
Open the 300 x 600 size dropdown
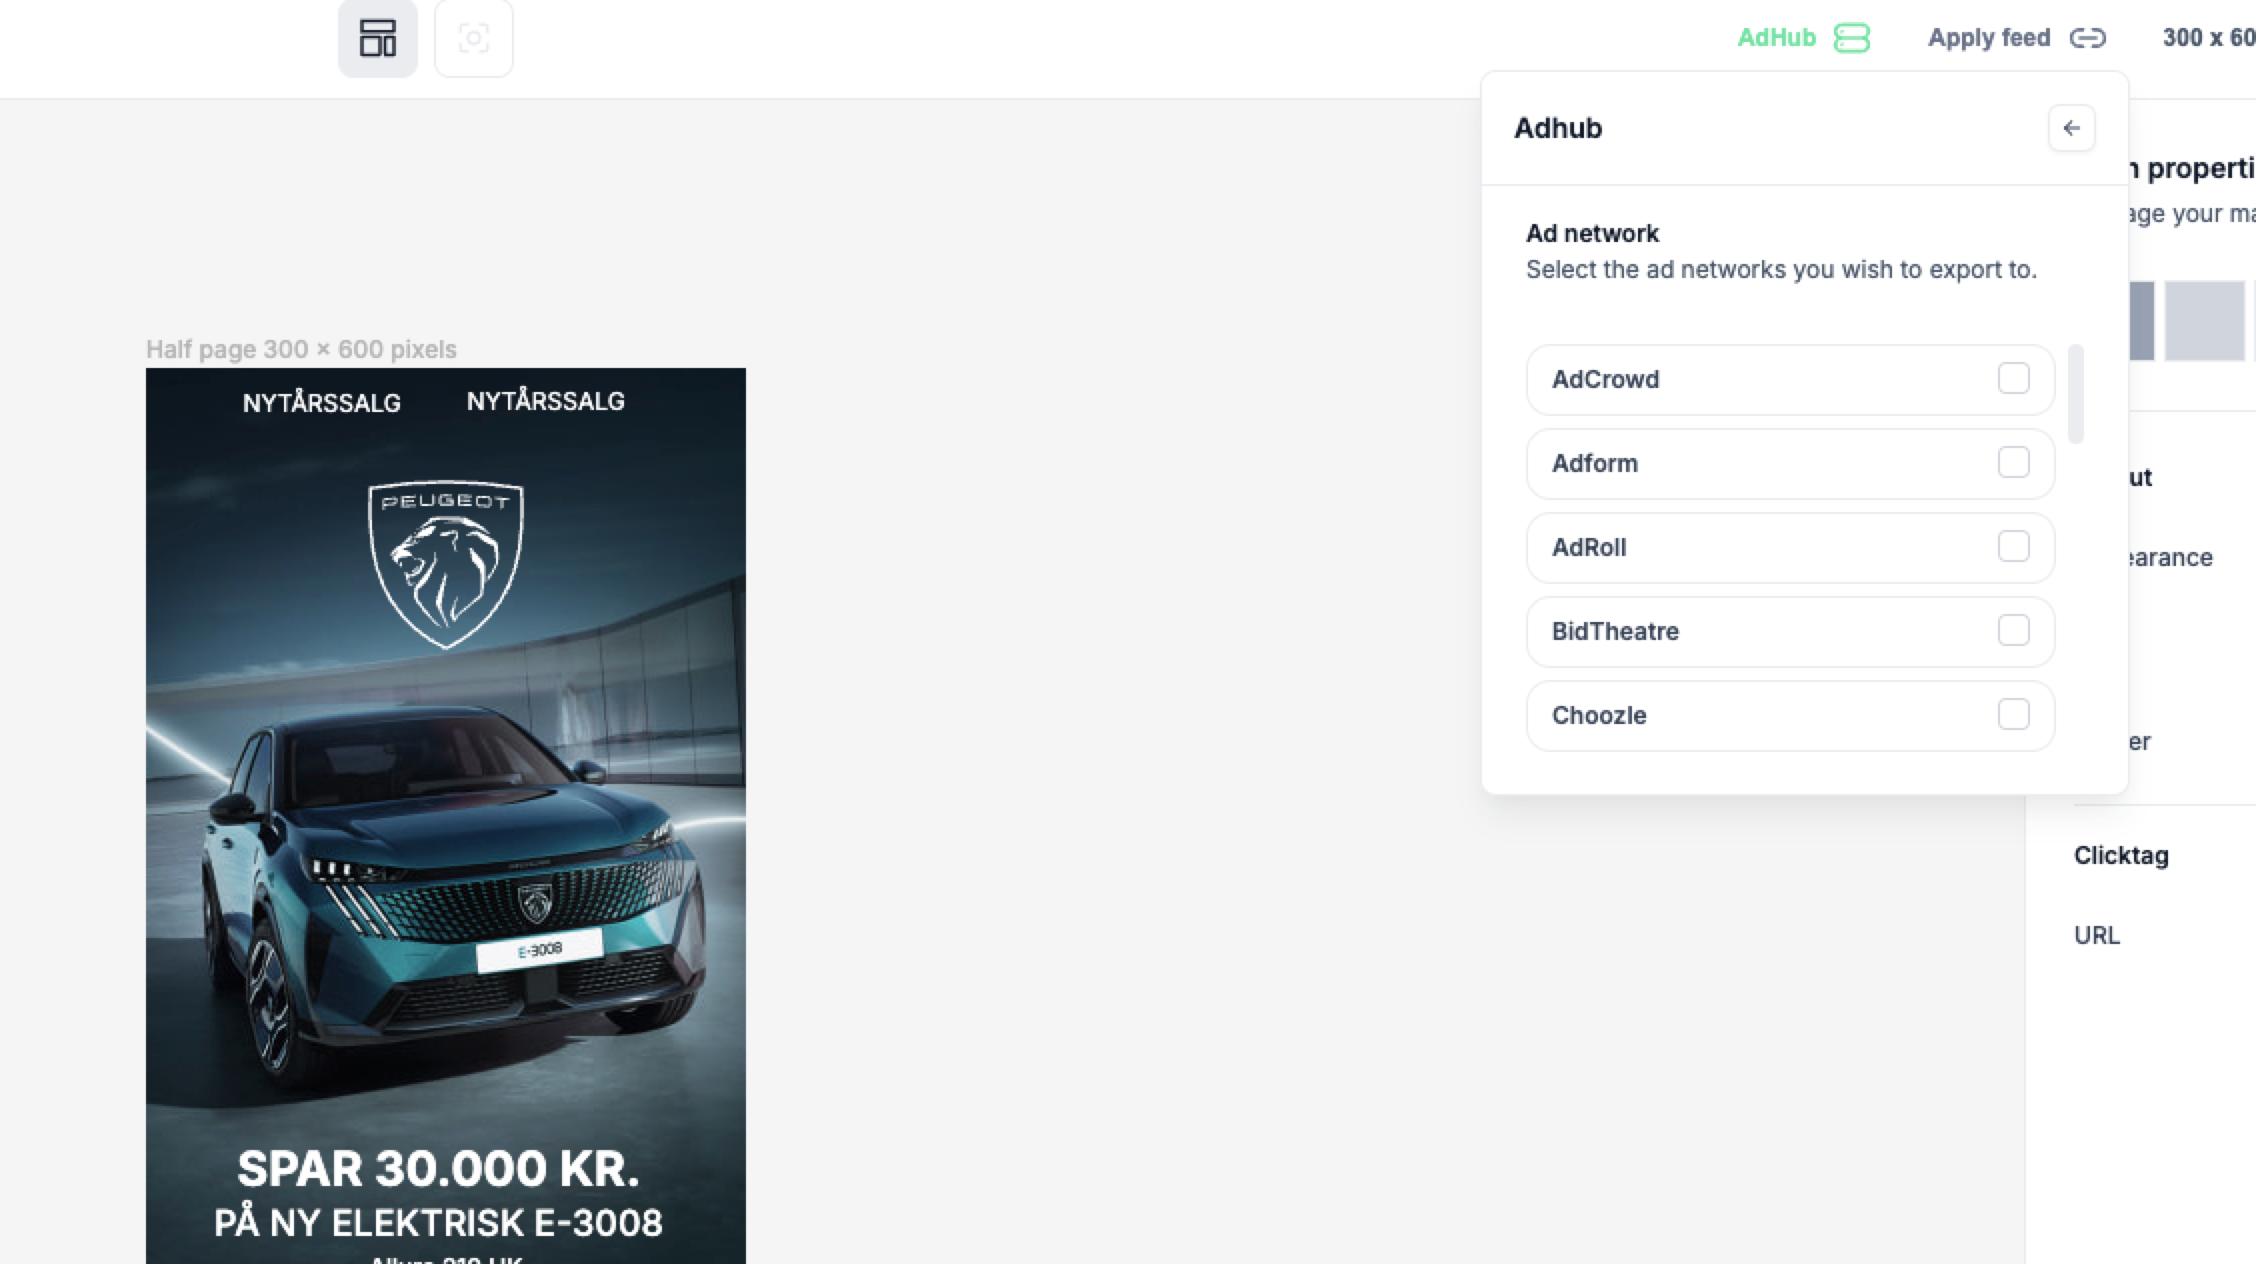click(x=2208, y=38)
